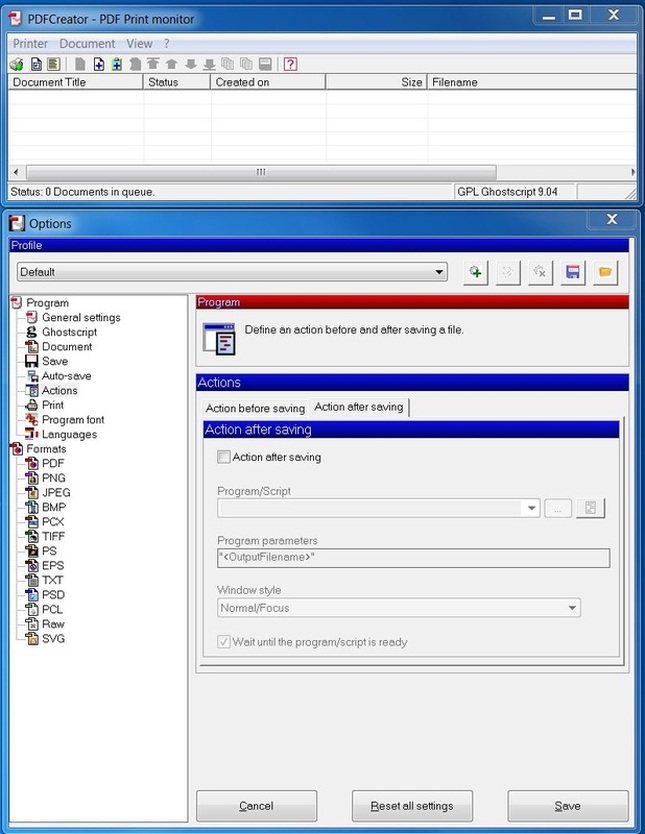Click the add document icon with a blue plus
The height and width of the screenshot is (834, 645).
click(99, 64)
